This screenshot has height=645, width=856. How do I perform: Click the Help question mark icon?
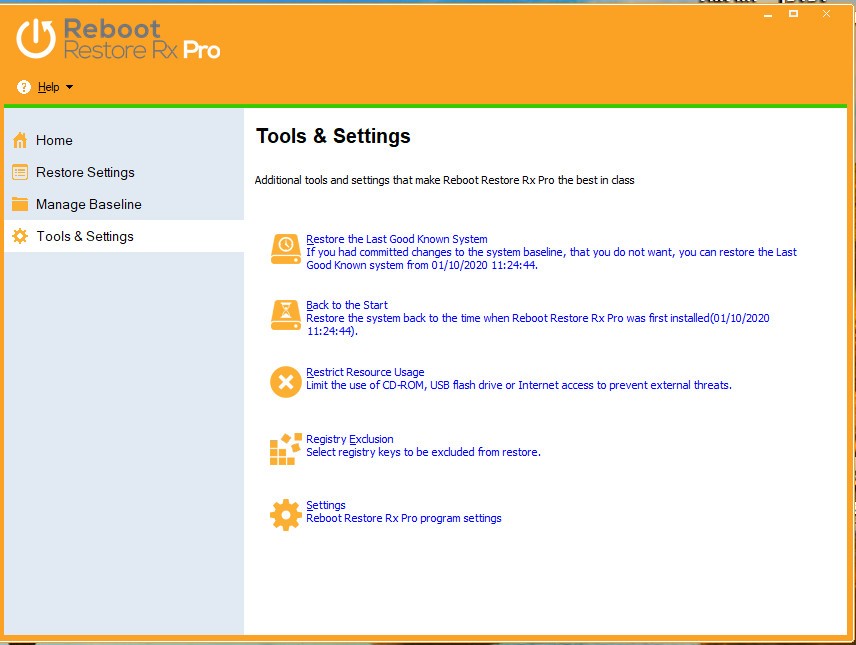24,87
